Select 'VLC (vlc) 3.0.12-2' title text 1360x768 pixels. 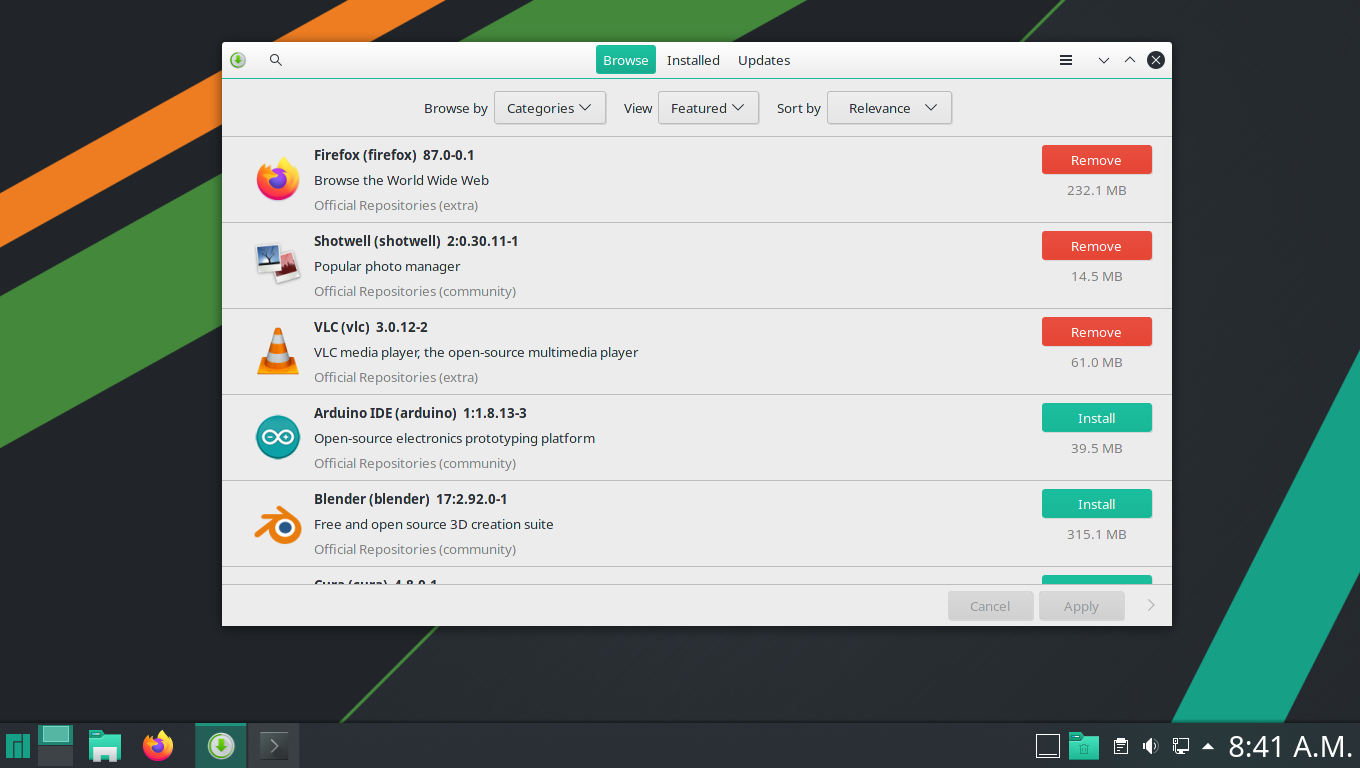coord(371,327)
